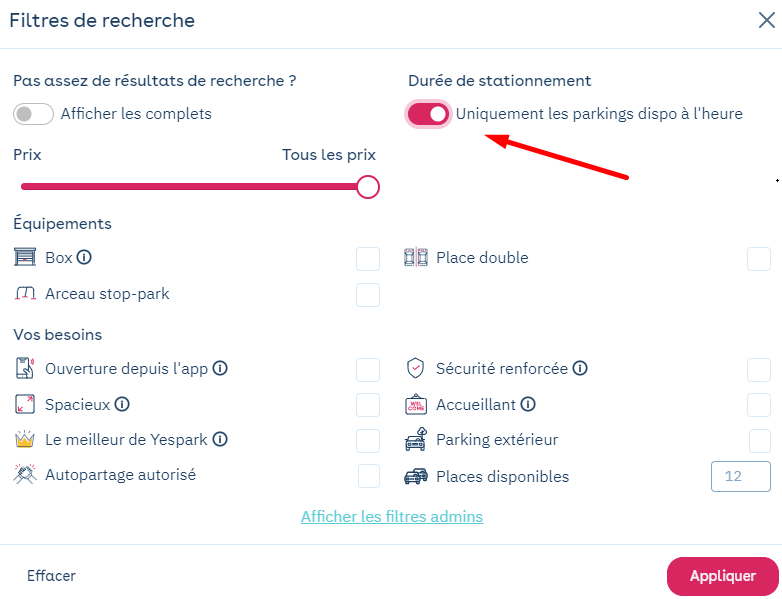Viewport: 782px width, 599px height.
Task: Tick the Arceau stop-park checkbox
Action: coord(368,295)
